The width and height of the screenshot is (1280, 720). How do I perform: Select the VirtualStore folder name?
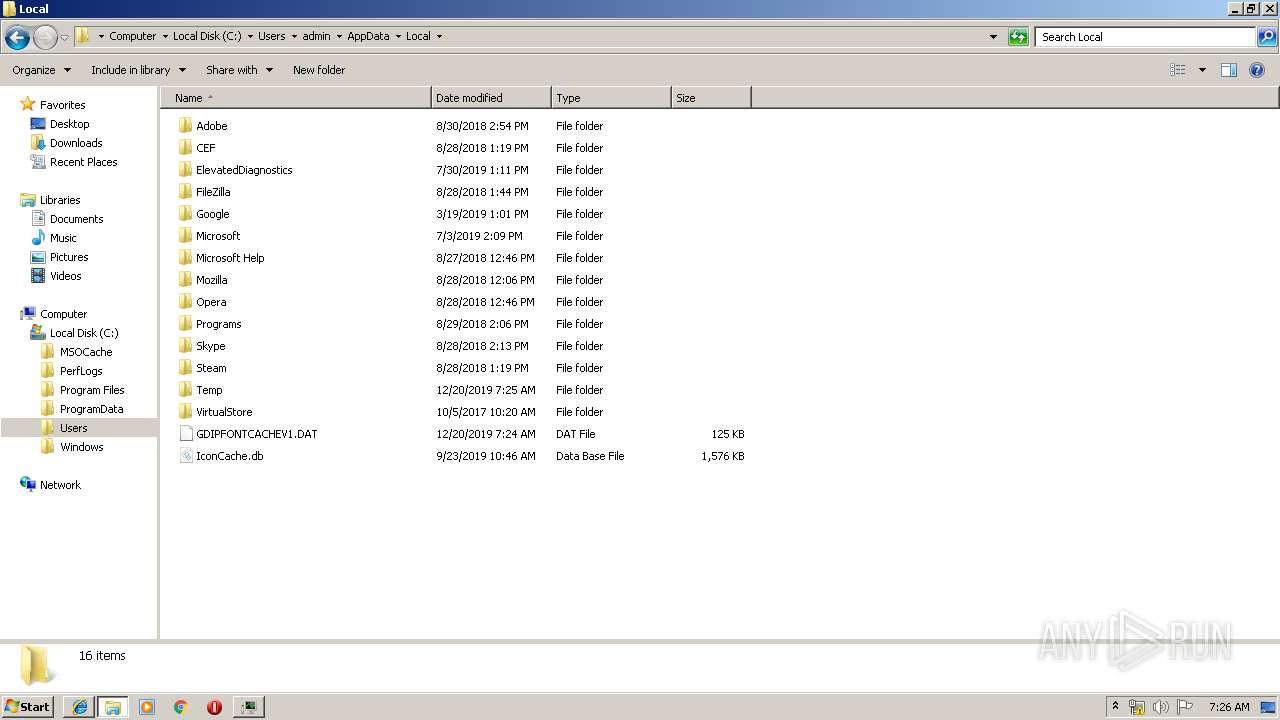(x=224, y=412)
